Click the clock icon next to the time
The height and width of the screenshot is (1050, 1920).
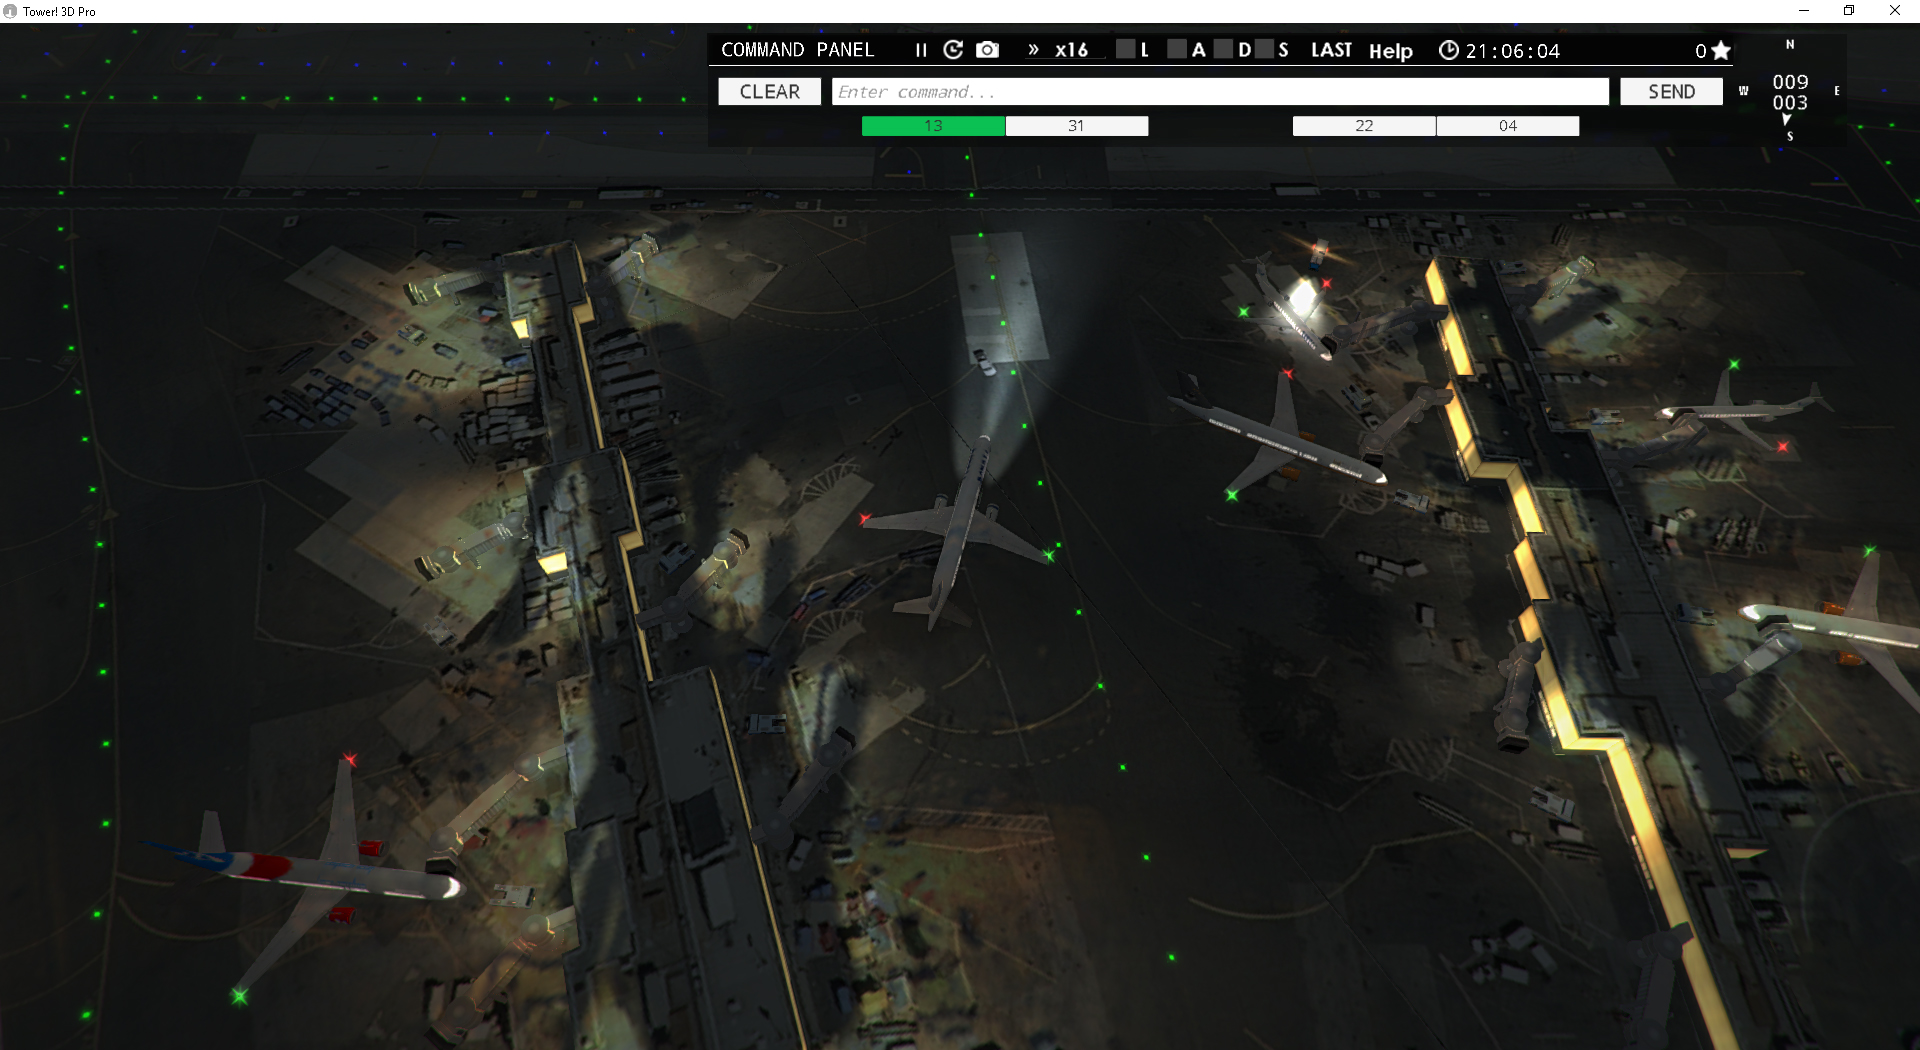[1449, 50]
